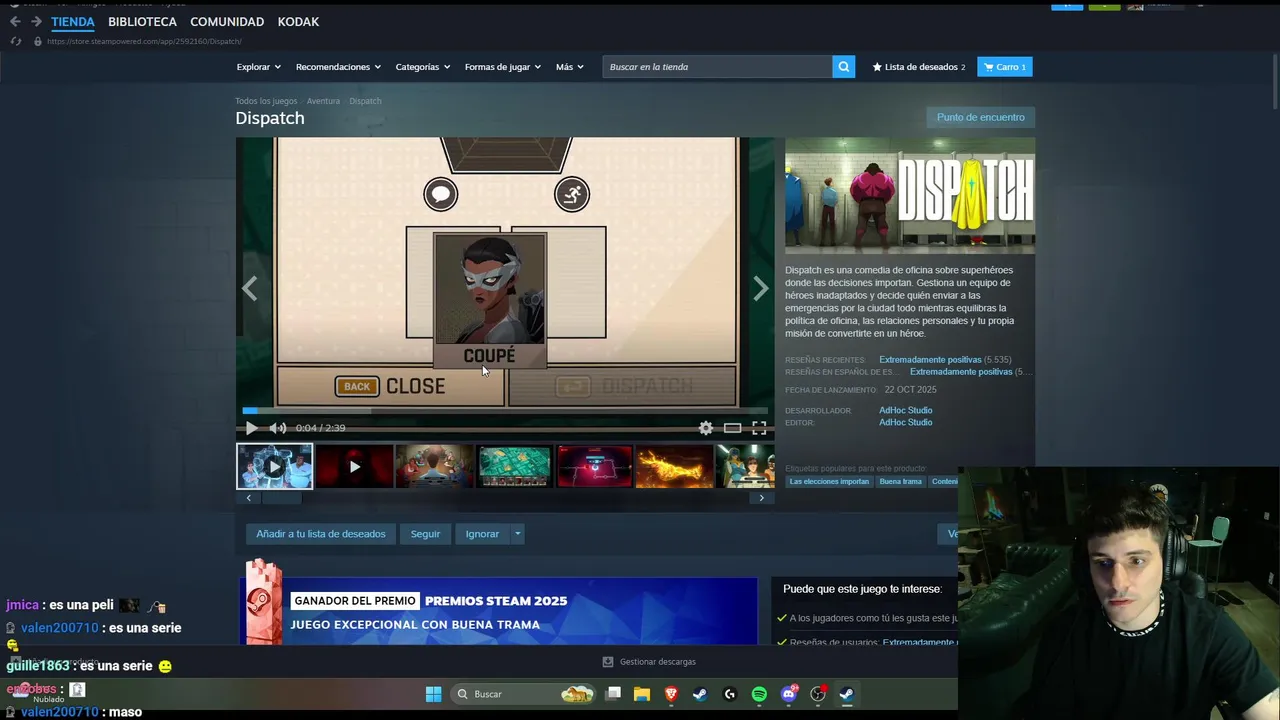Play the trailer video

coord(251,428)
